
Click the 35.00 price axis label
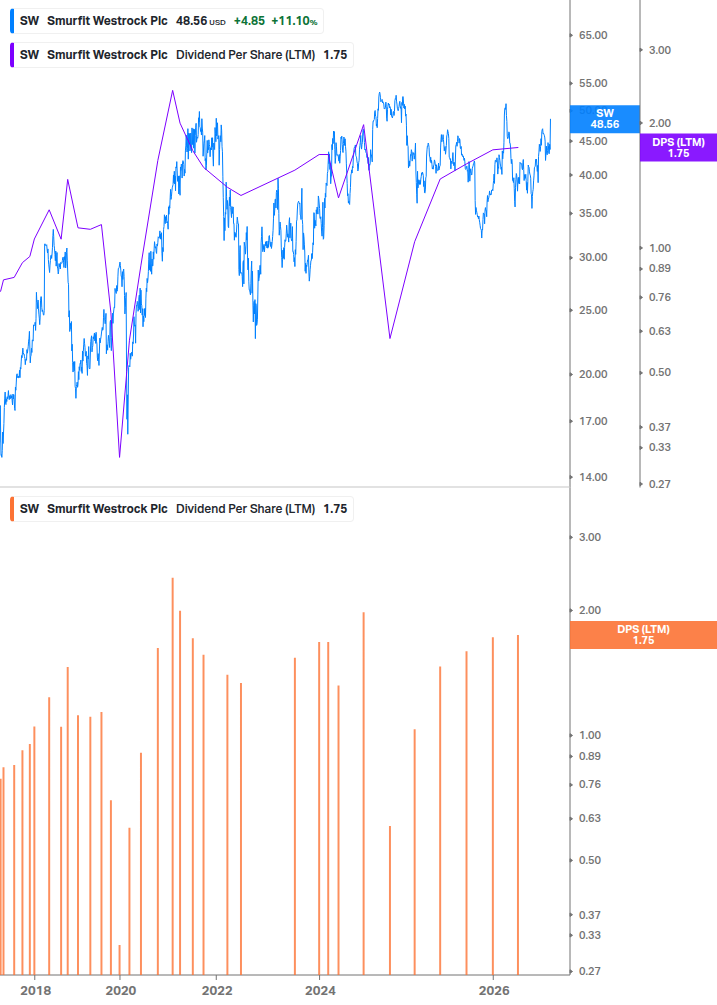(593, 213)
